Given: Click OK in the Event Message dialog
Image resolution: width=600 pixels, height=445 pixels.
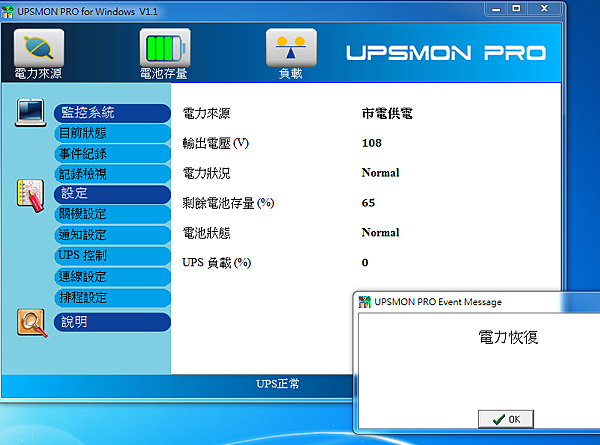Looking at the screenshot, I should pos(505,419).
